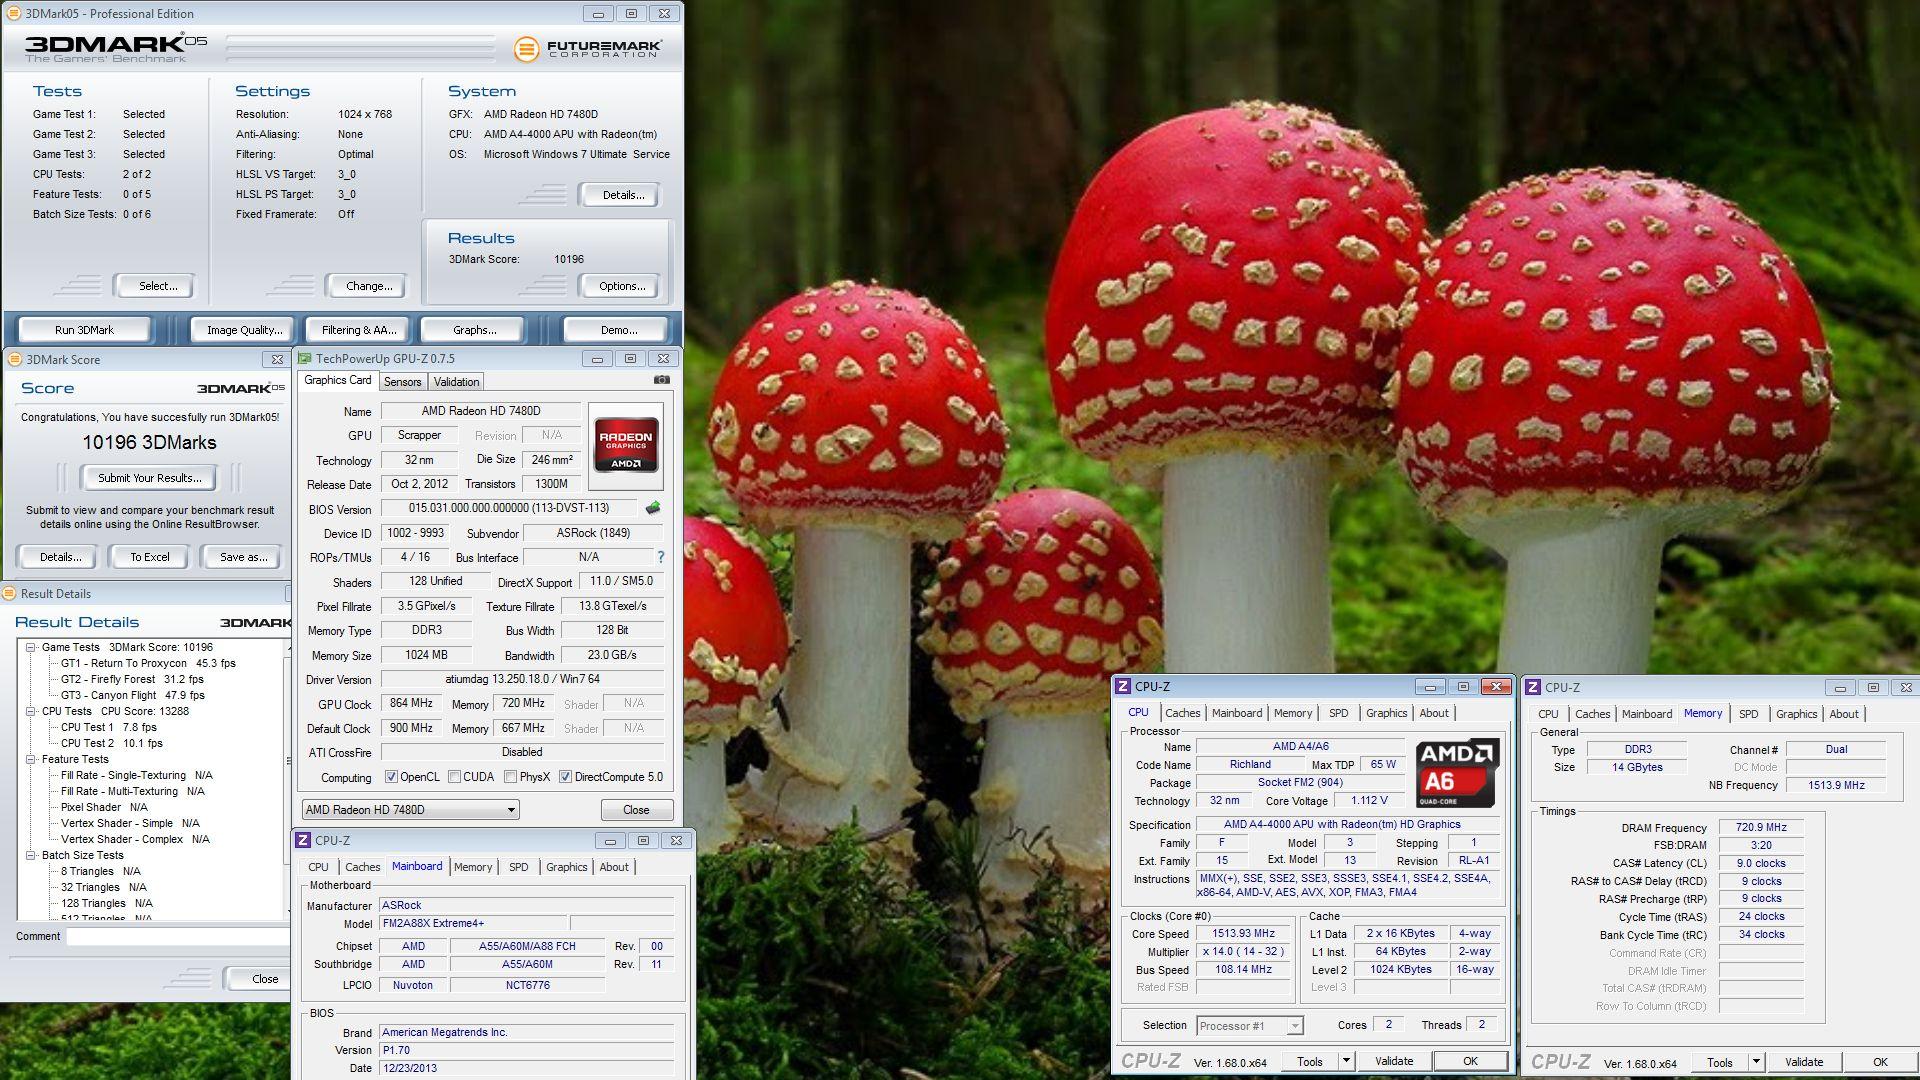Screen dimensions: 1920x1080
Task: Open Caches tab in CPU-Z processor window
Action: (1182, 713)
